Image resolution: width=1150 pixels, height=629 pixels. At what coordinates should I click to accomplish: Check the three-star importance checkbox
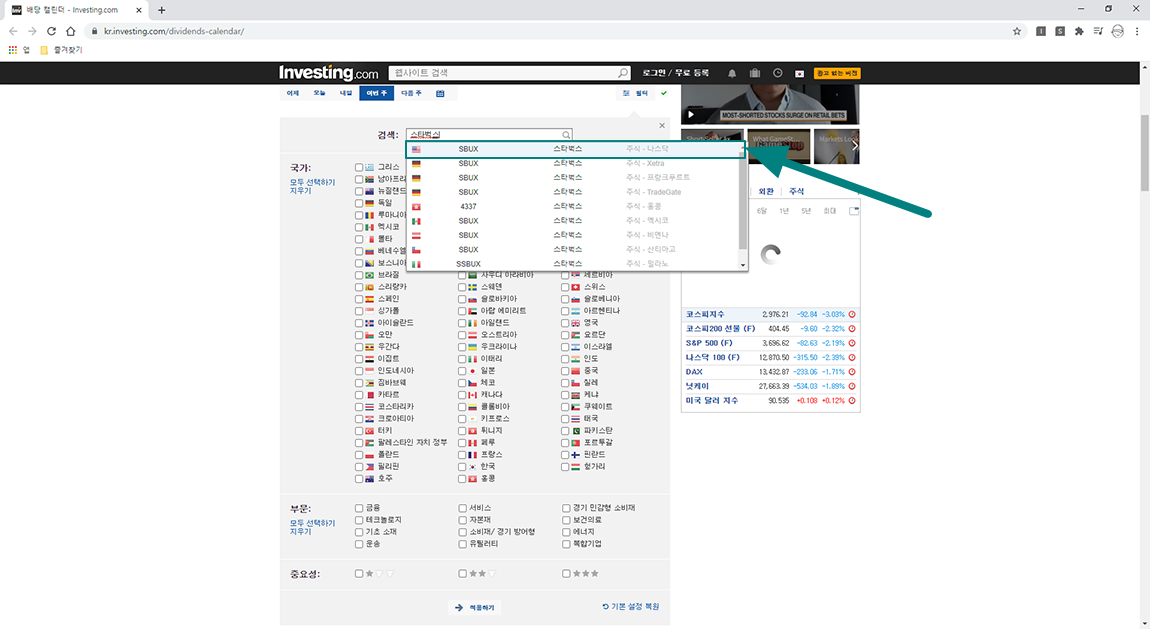coord(565,574)
